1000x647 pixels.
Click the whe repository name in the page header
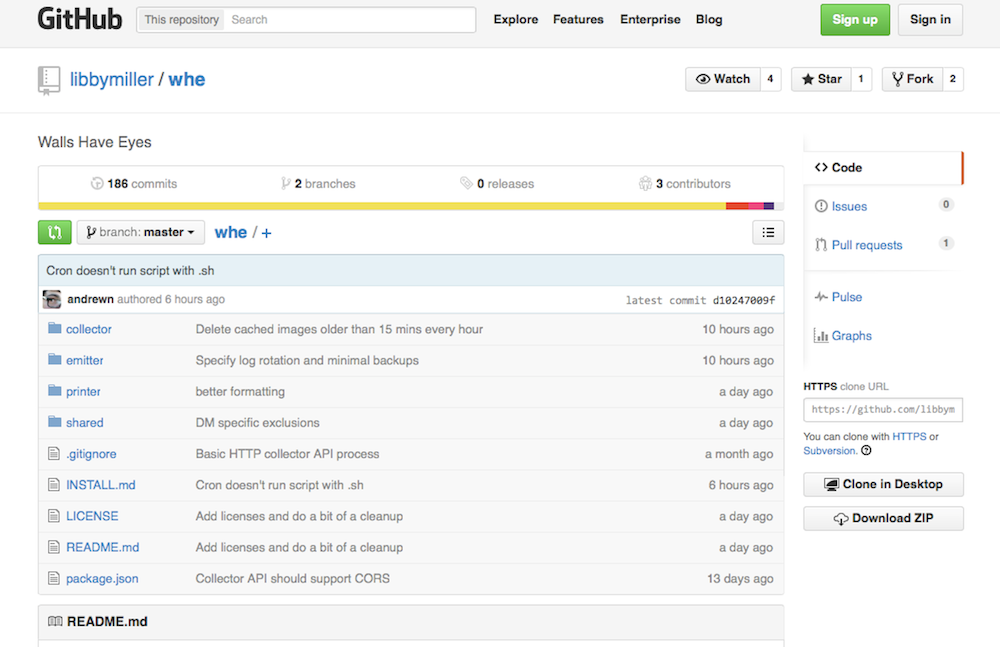pyautogui.click(x=187, y=80)
